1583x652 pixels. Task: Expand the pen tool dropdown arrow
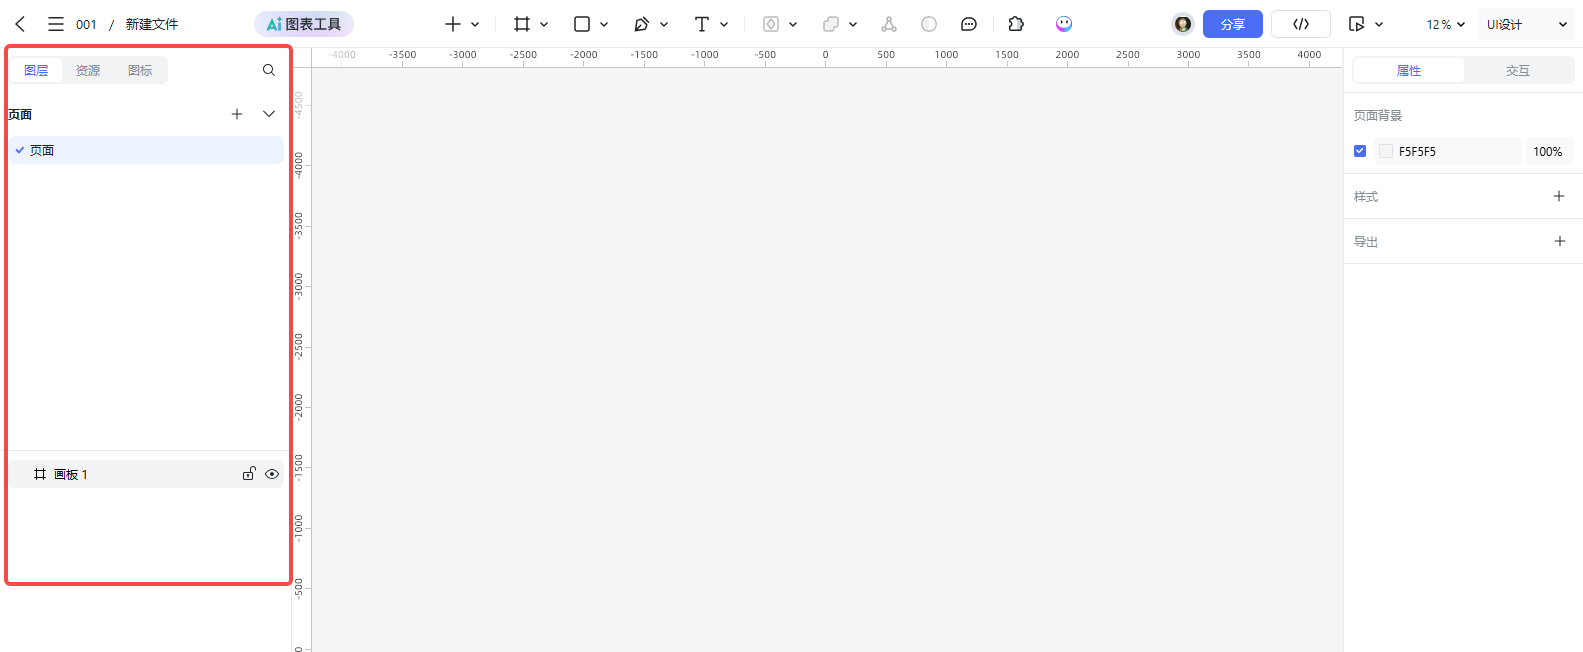[x=664, y=24]
